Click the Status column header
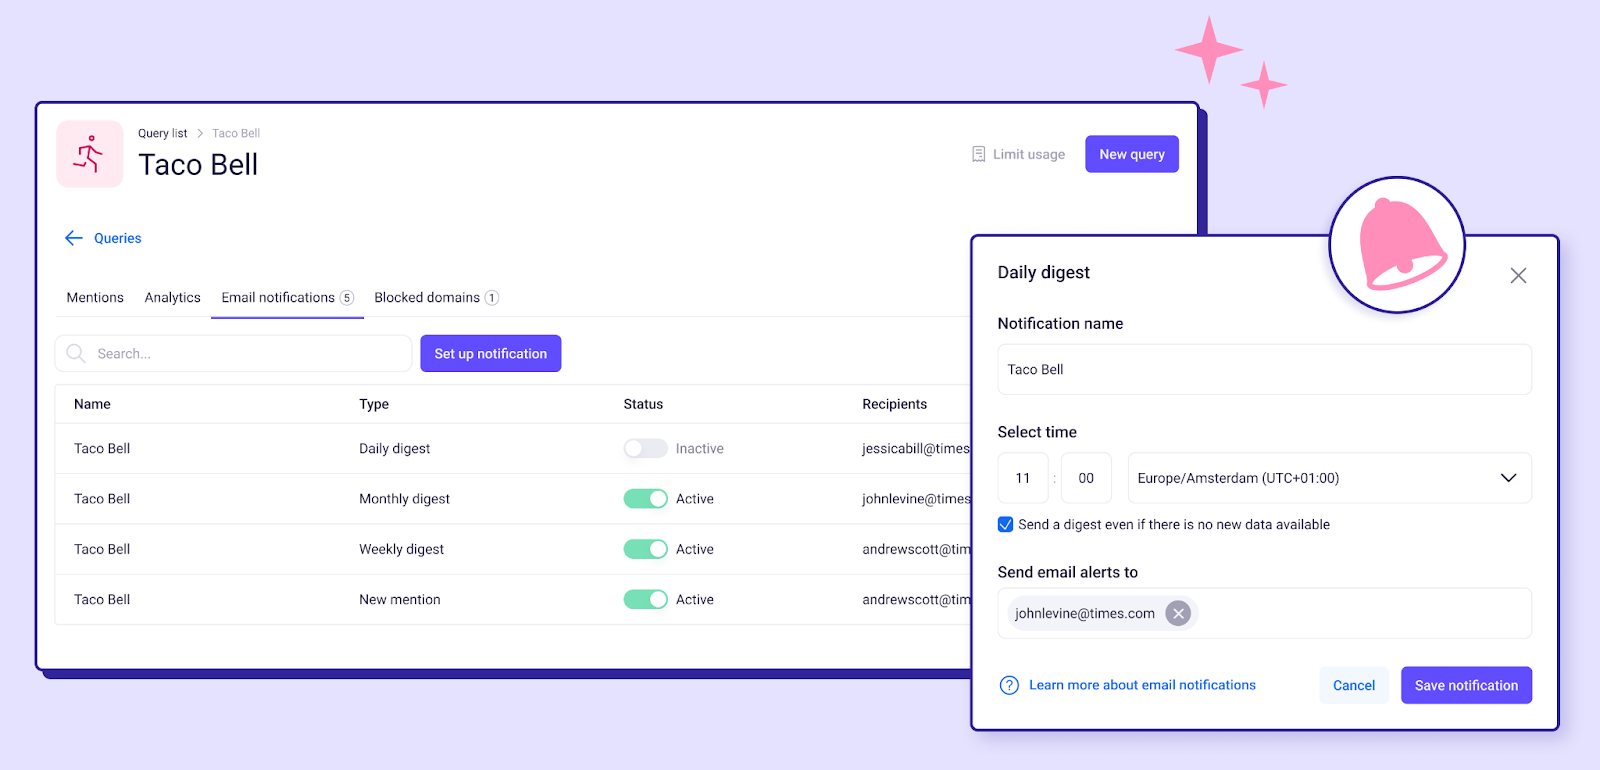Screen dimensions: 1600x770 (x=643, y=404)
